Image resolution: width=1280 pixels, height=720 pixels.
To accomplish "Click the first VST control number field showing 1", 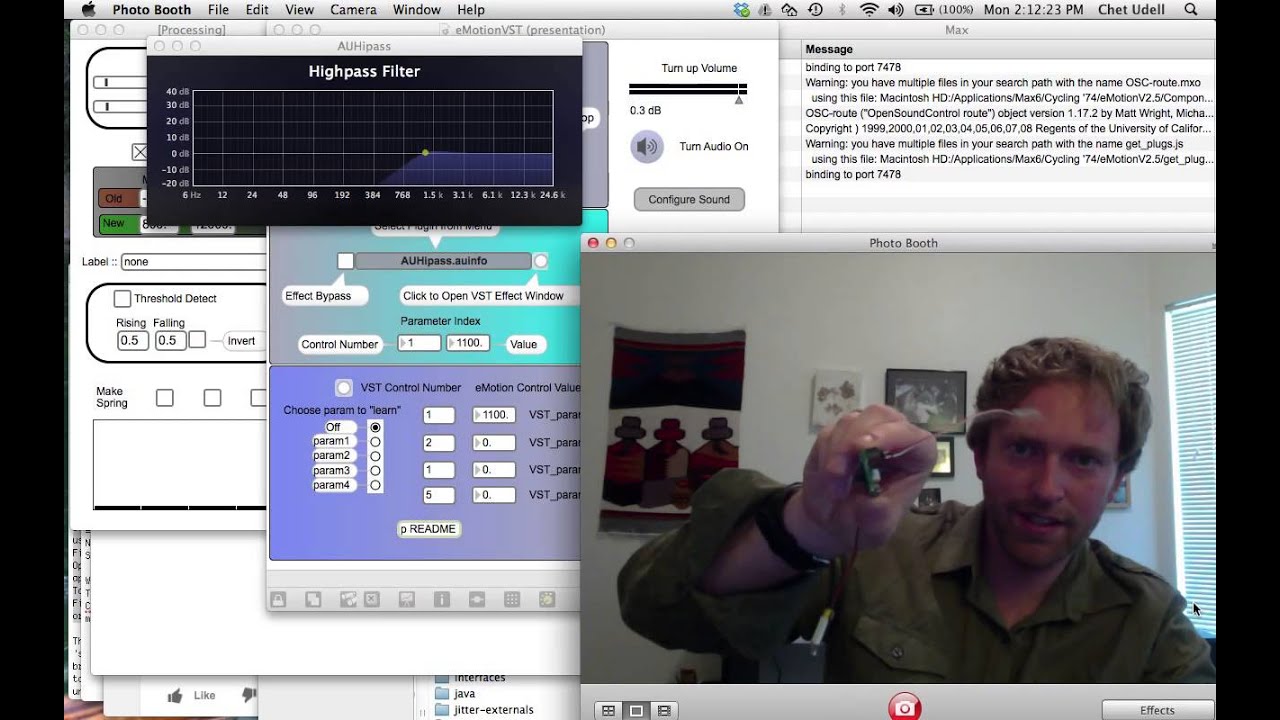I will [438, 415].
